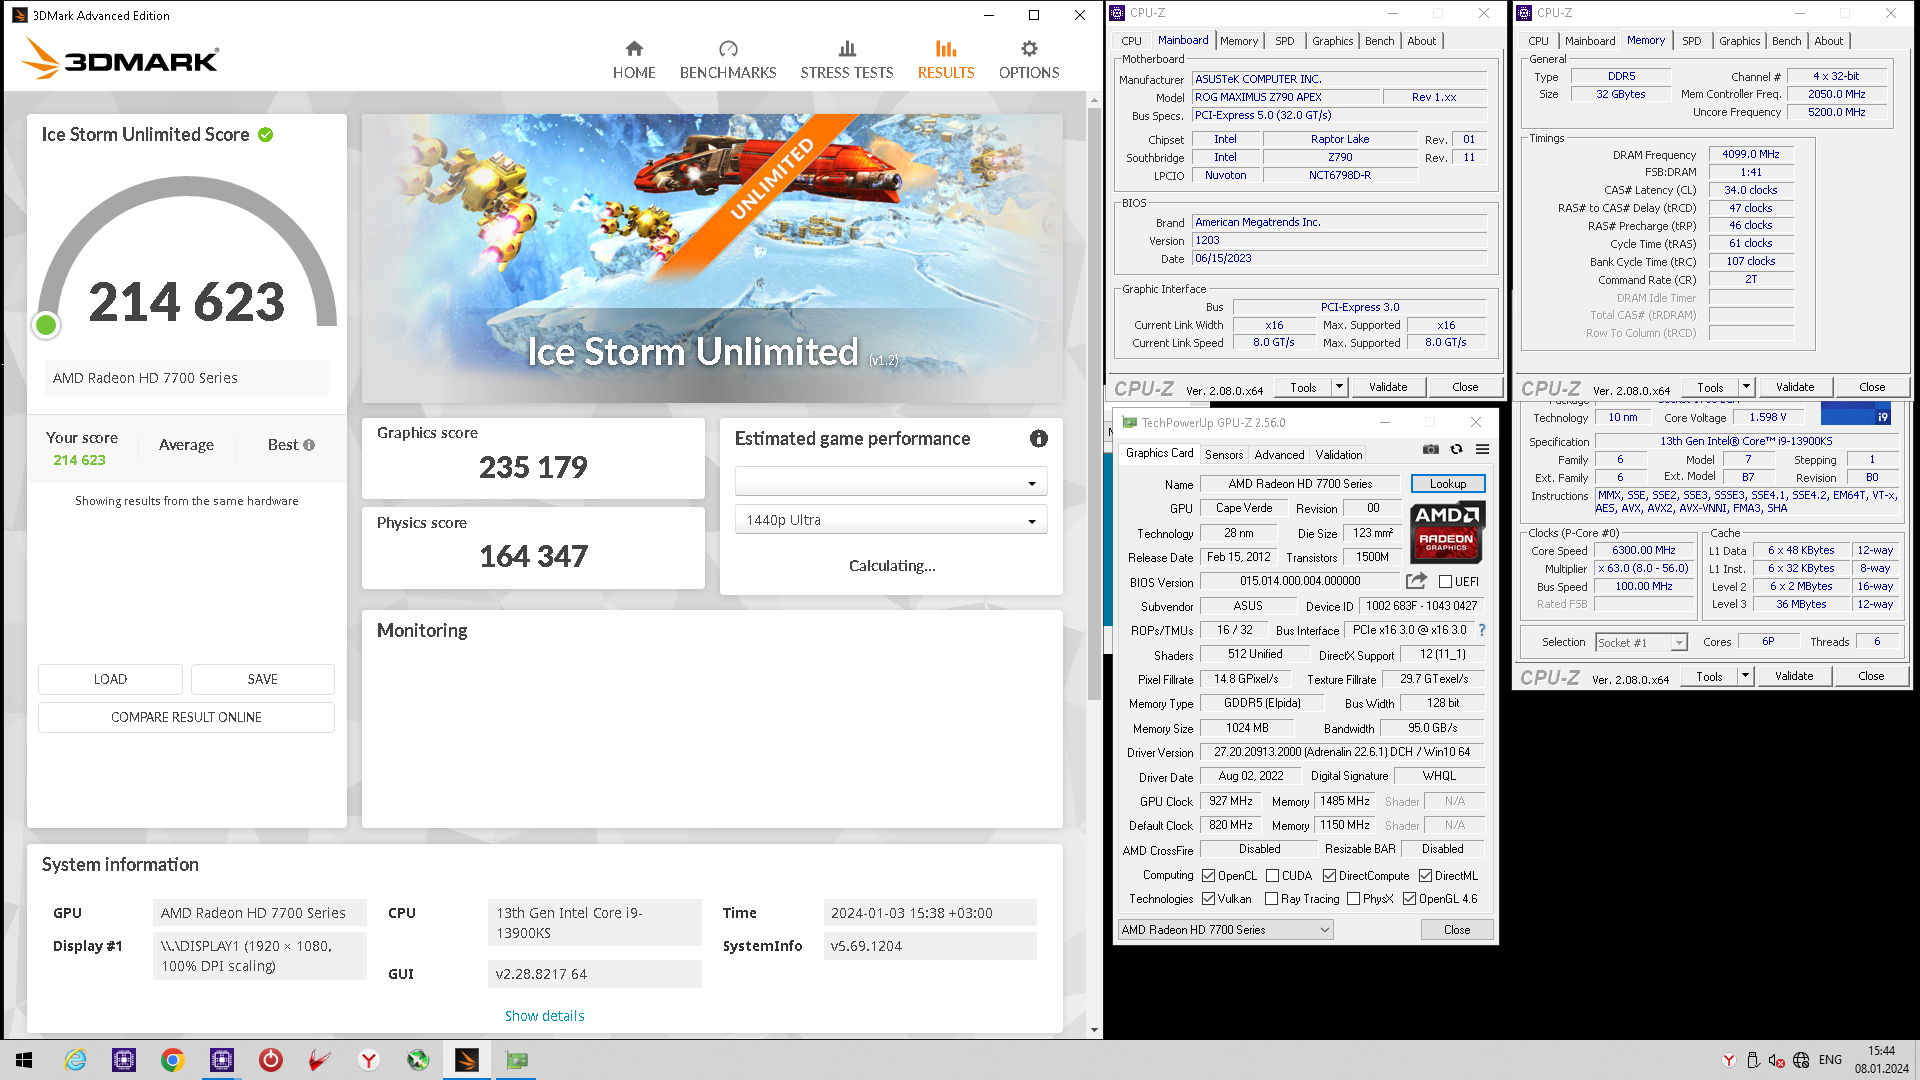Open the Validation tab in GPU-Z

1339,455
